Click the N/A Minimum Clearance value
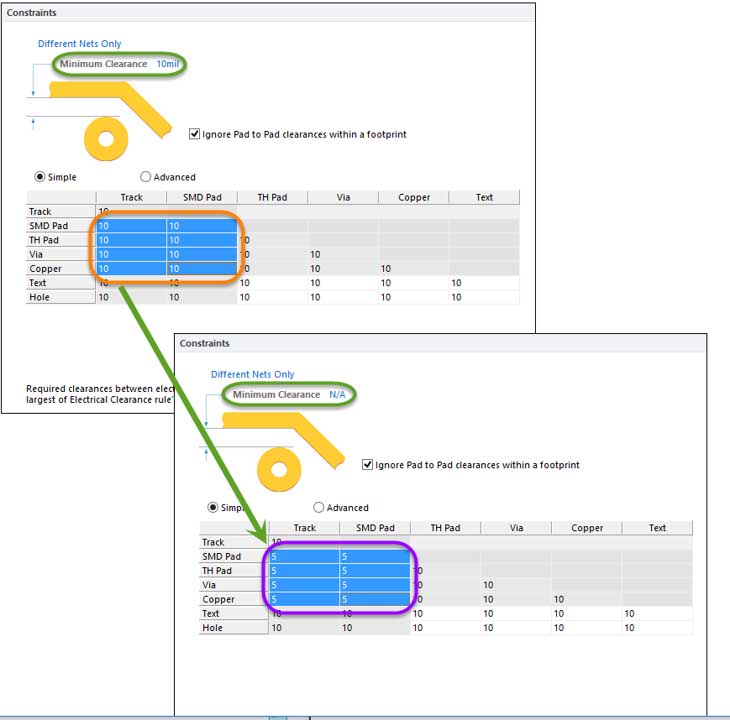730x720 pixels. (339, 395)
